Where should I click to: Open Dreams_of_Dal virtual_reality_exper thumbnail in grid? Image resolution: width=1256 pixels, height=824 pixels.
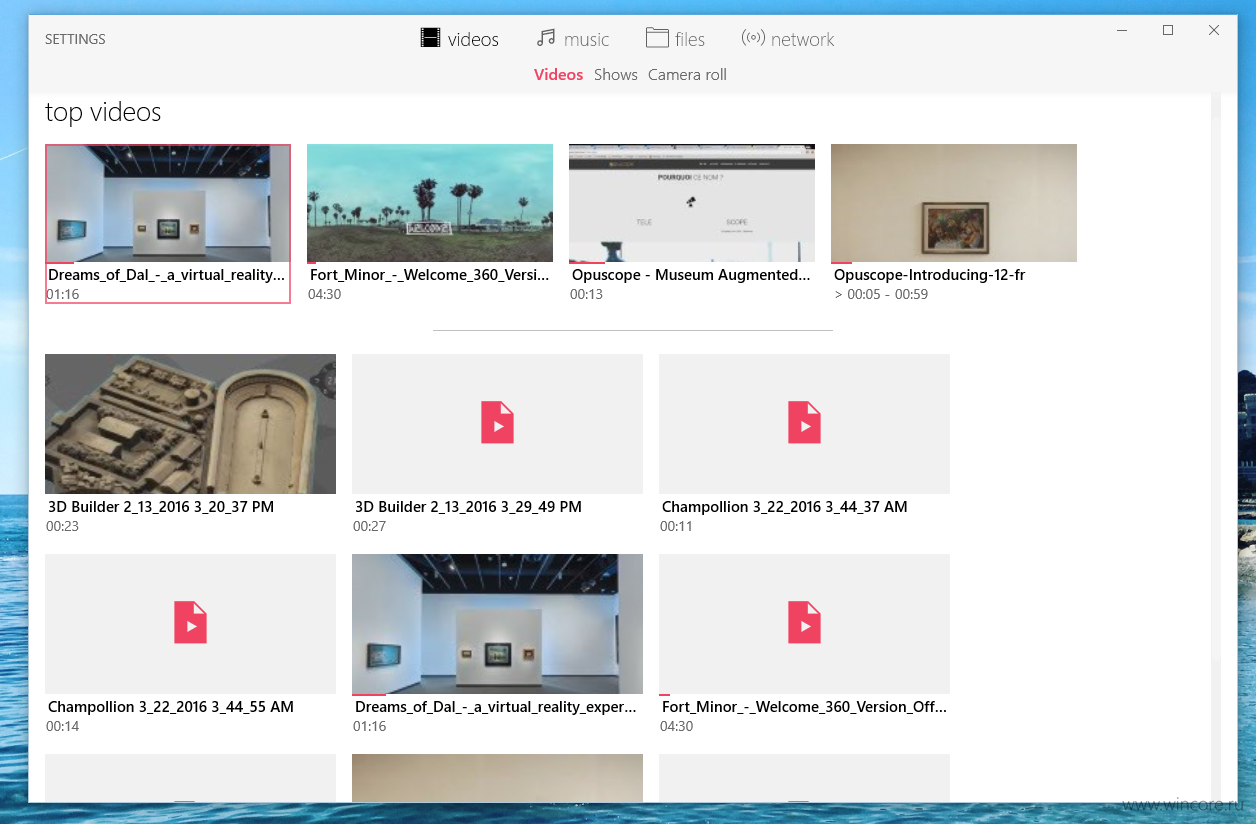(x=497, y=624)
